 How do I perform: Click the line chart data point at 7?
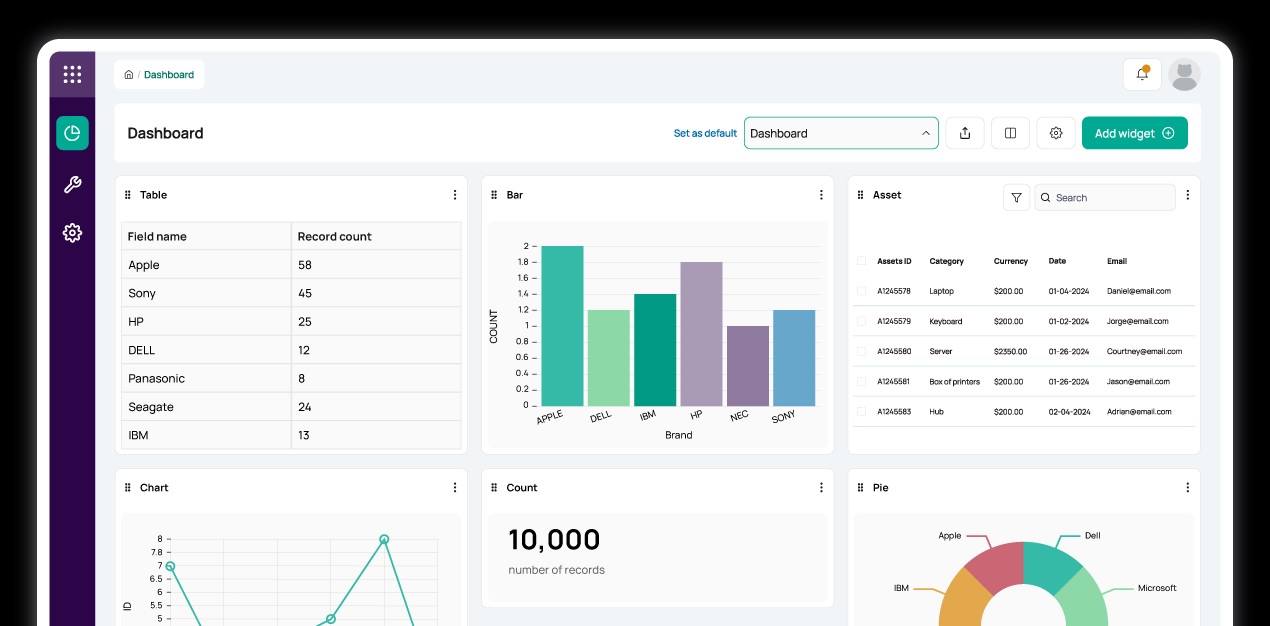click(x=170, y=566)
